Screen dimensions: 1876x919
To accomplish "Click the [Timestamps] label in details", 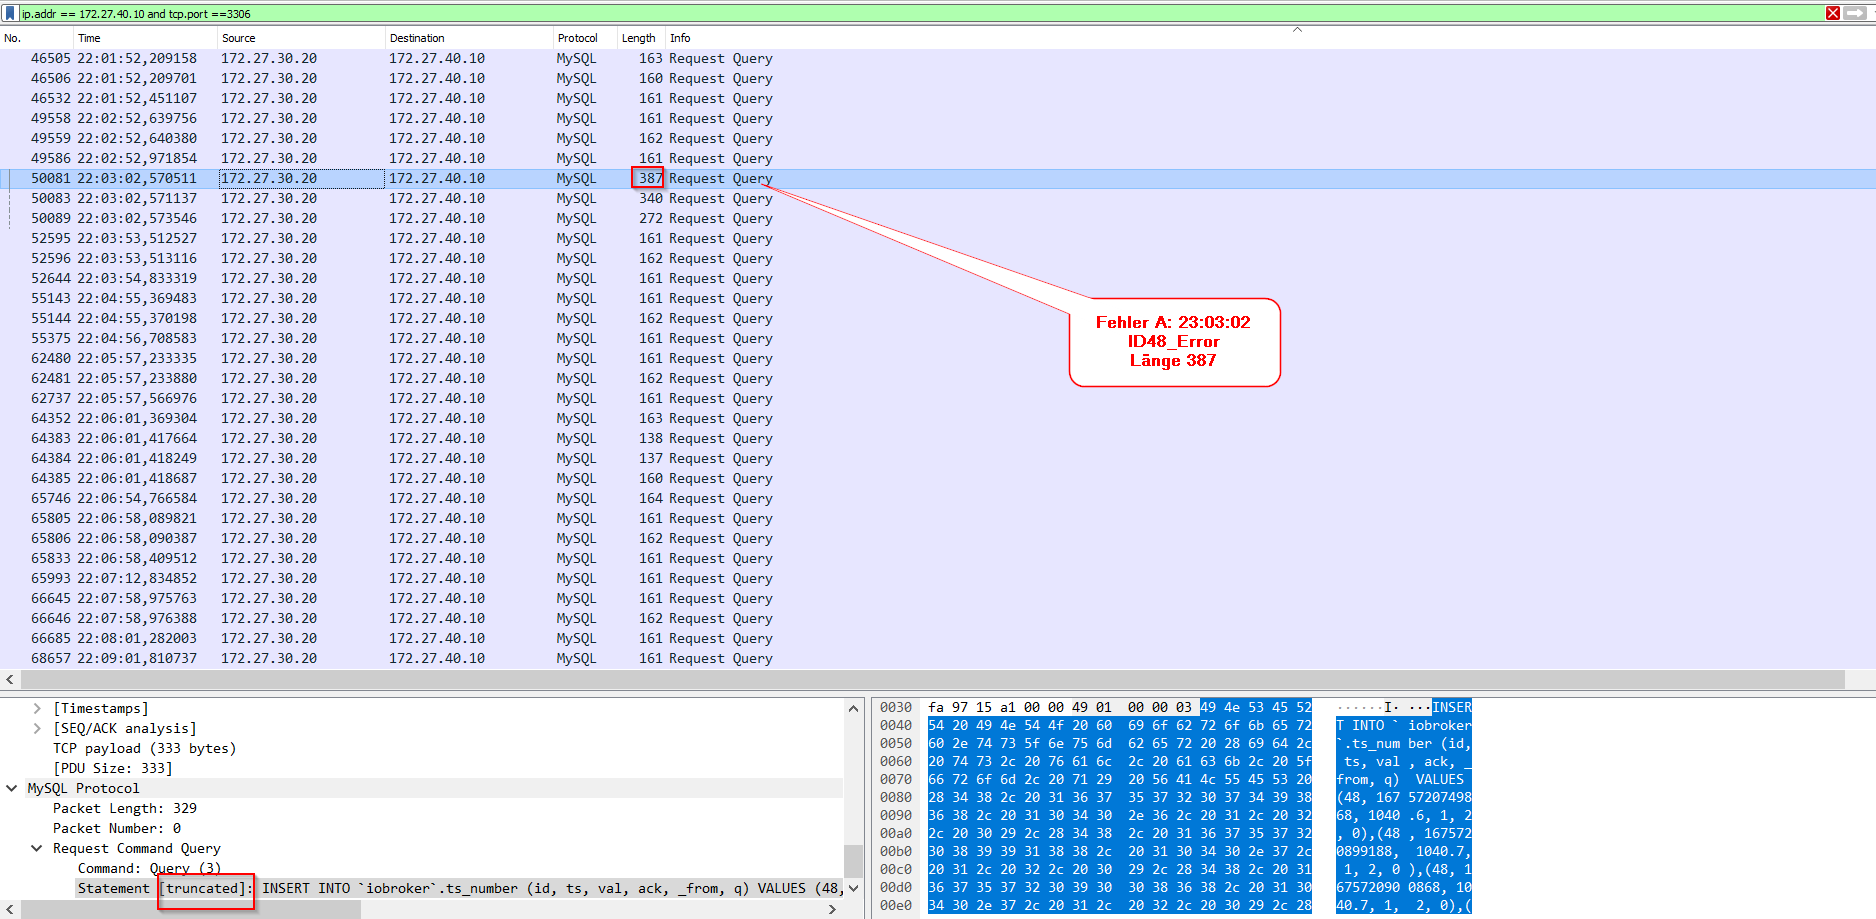I will (x=100, y=708).
